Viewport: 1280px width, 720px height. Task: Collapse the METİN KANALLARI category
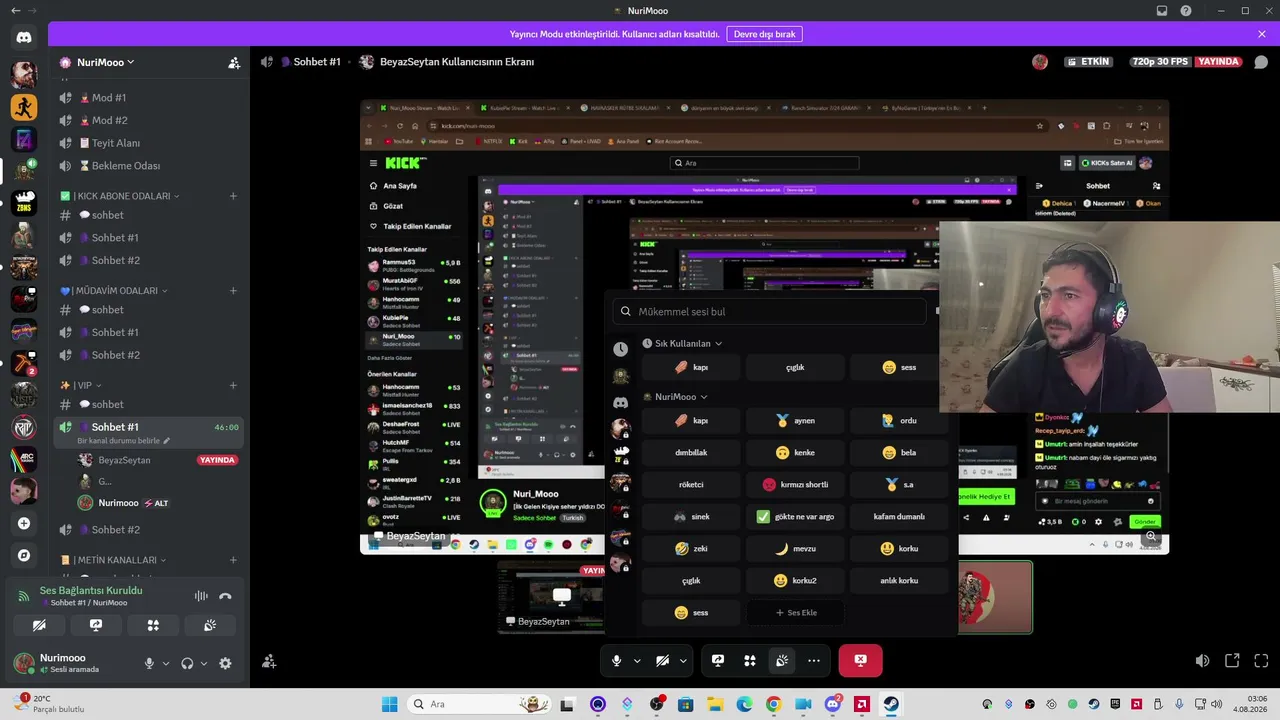(x=112, y=560)
